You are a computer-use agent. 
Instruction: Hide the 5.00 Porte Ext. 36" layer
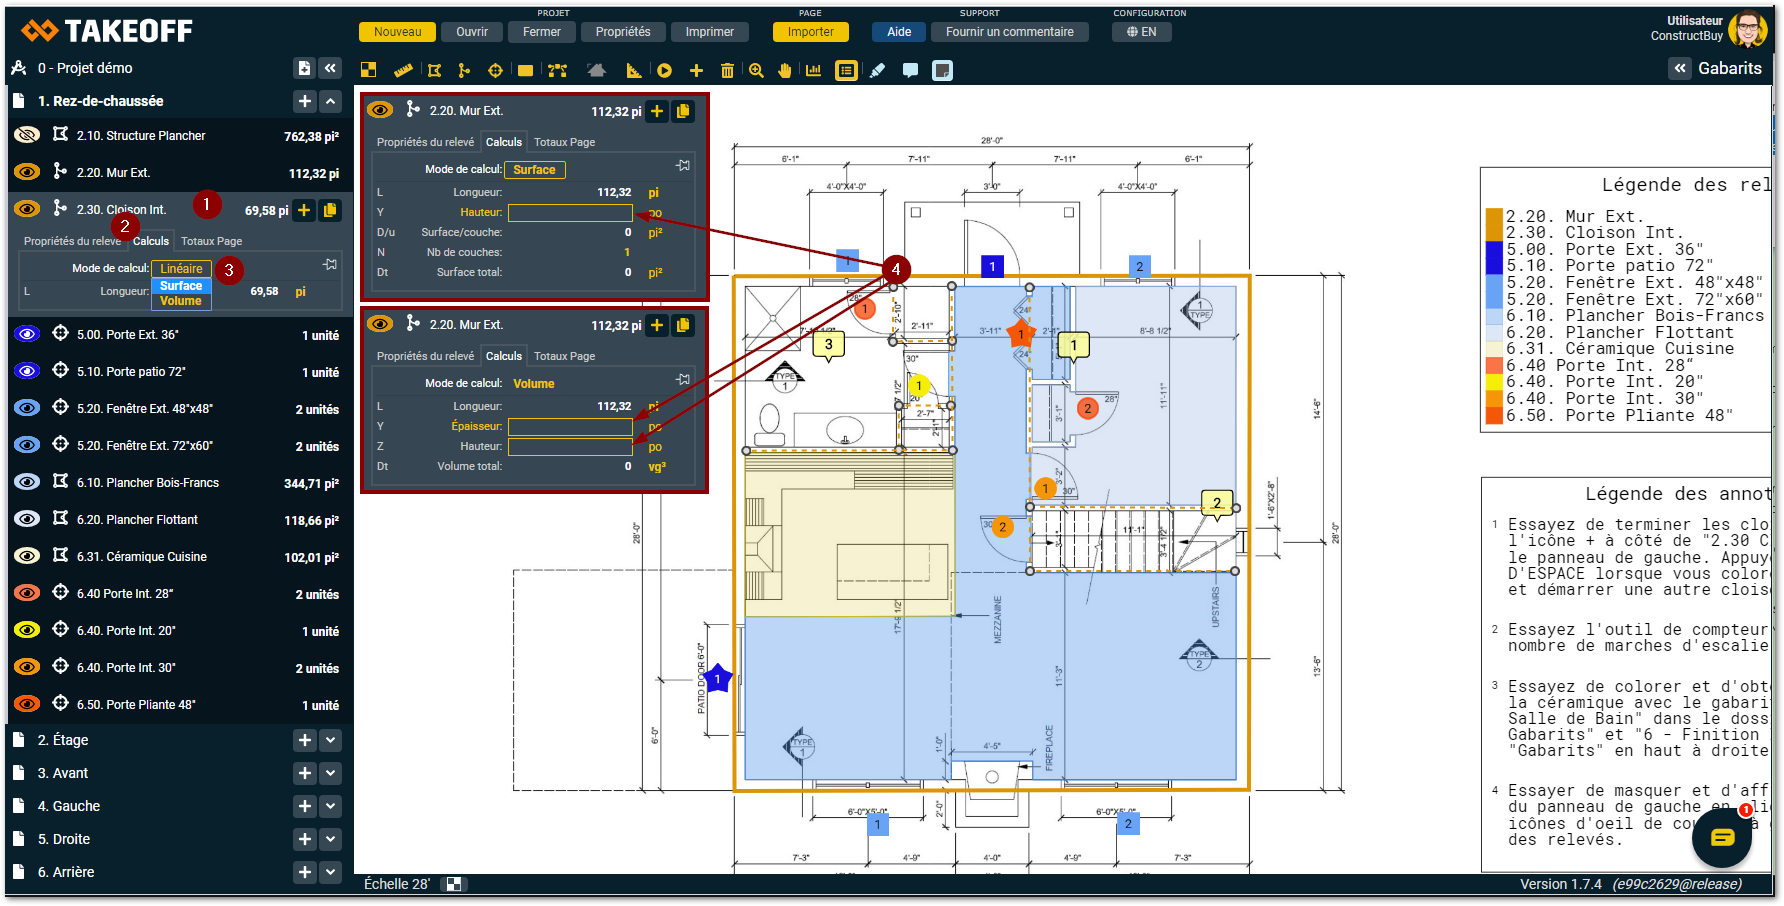click(x=27, y=334)
